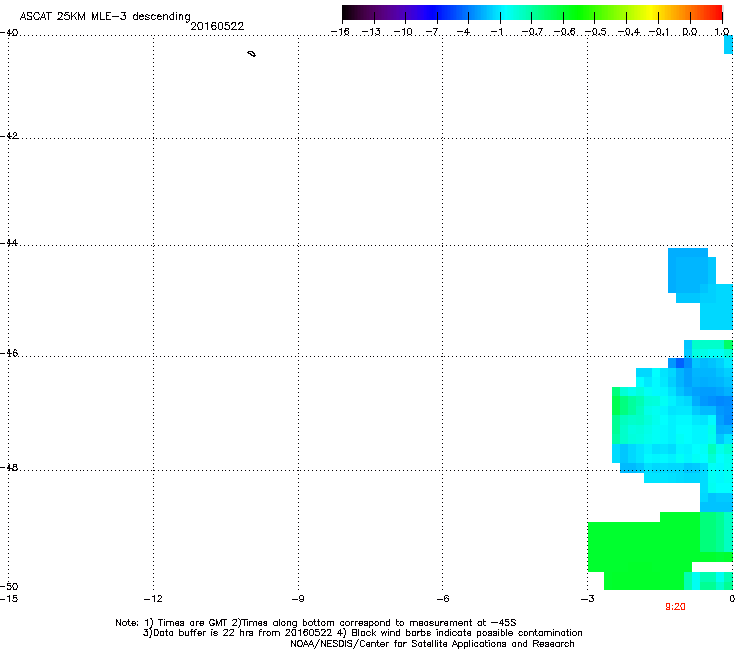Click the '-9' longitude axis label
Screen dimensions: 740x650
(x=297, y=599)
